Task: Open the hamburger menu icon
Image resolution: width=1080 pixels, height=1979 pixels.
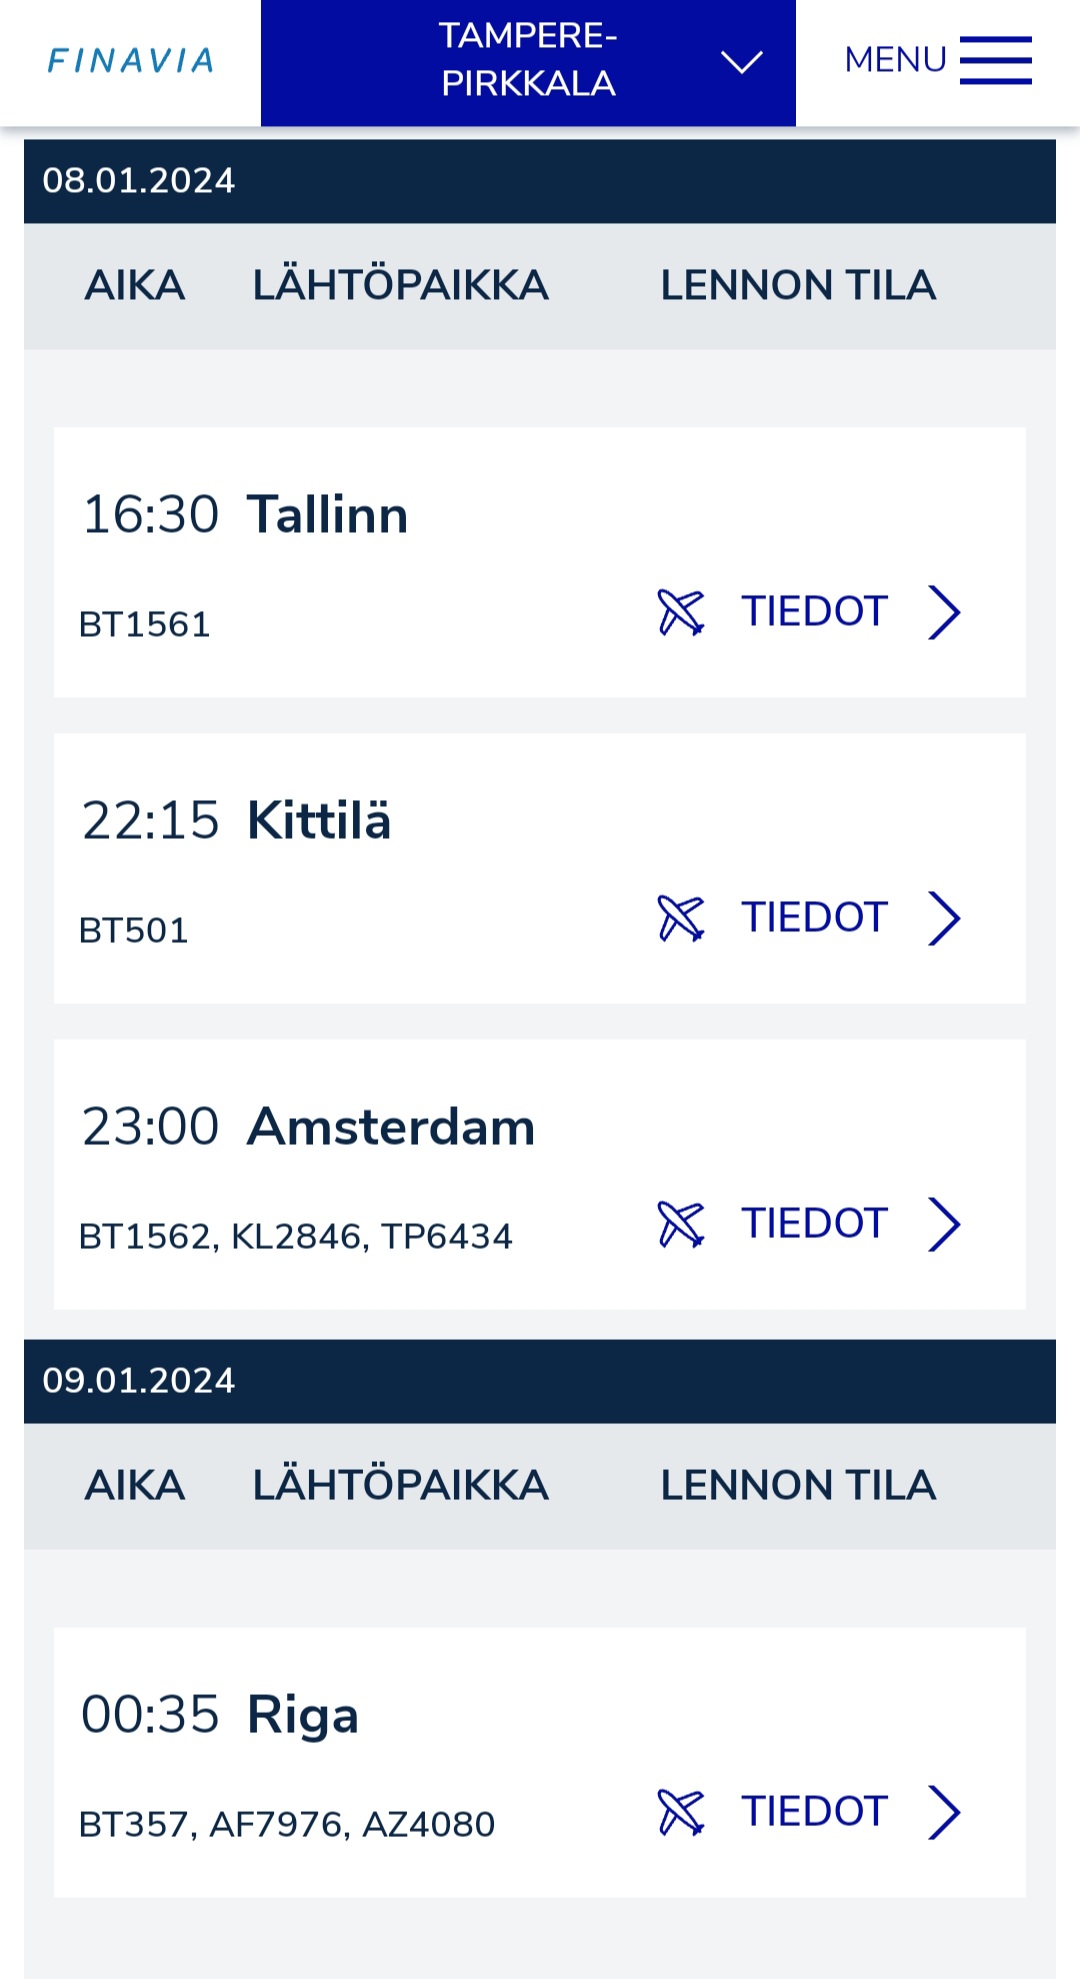Action: [995, 61]
